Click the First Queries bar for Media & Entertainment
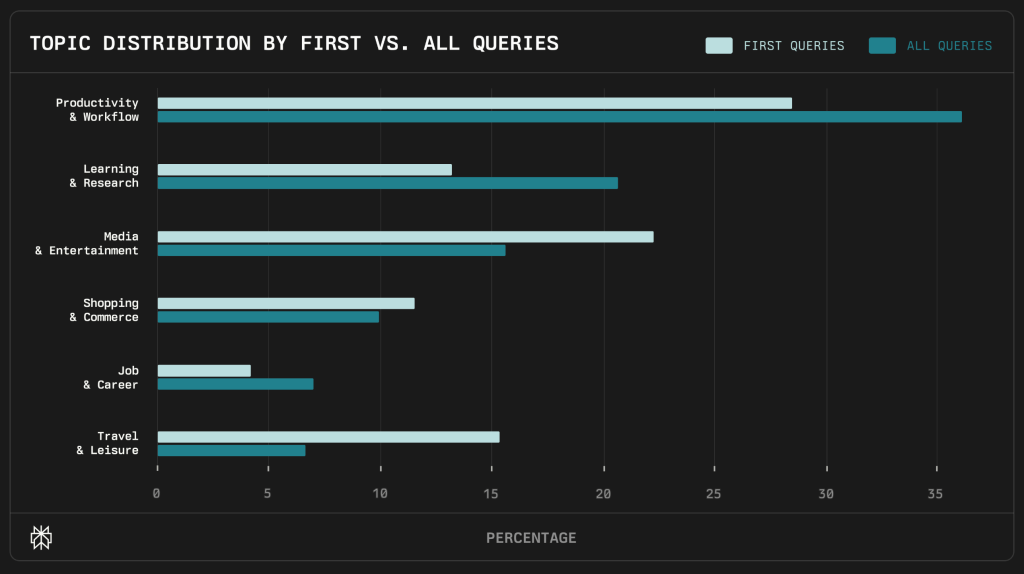 click(405, 237)
